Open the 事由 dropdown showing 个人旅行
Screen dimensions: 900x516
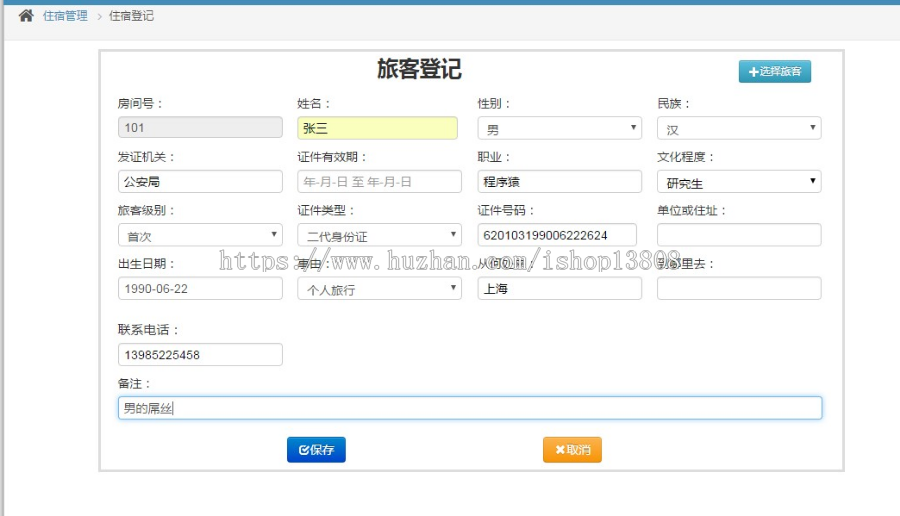tap(379, 289)
